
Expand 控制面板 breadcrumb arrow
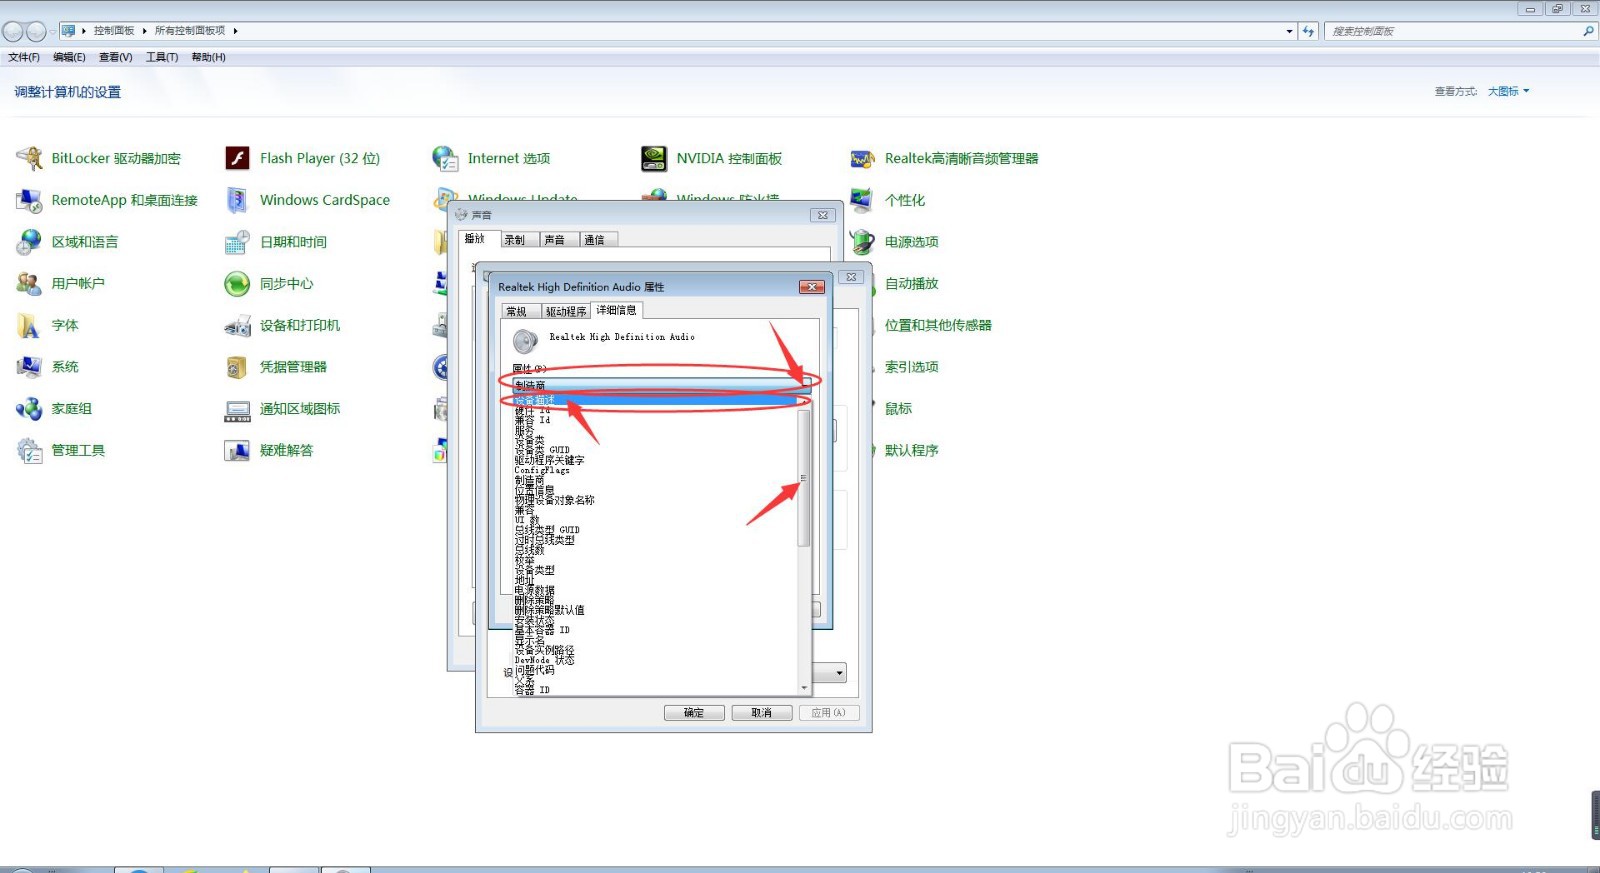pyautogui.click(x=144, y=31)
